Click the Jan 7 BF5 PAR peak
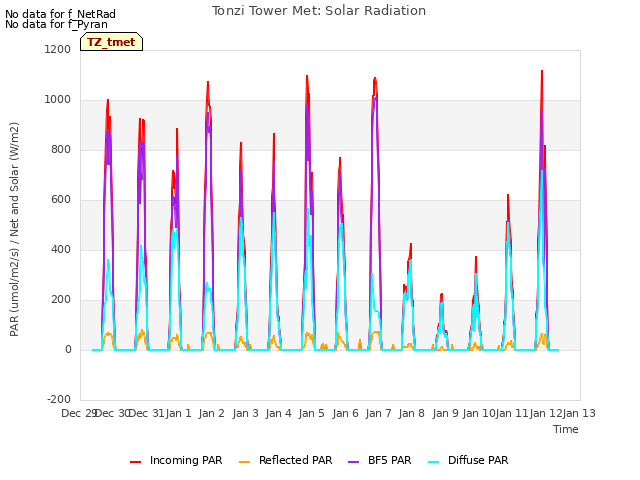Image resolution: width=640 pixels, height=480 pixels. [376, 98]
